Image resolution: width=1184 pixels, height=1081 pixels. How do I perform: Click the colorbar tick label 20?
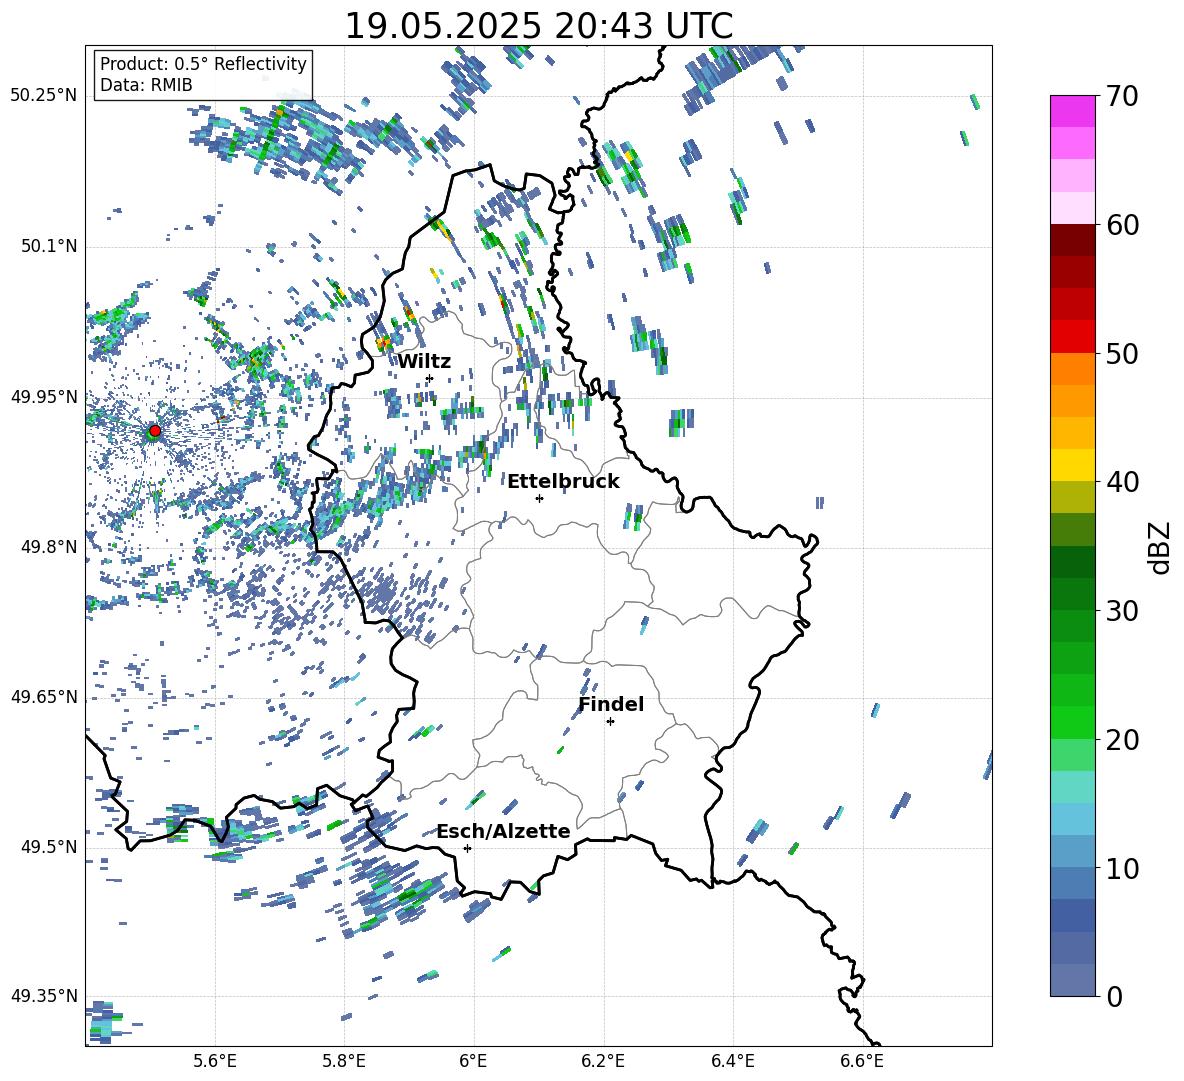1122,739
